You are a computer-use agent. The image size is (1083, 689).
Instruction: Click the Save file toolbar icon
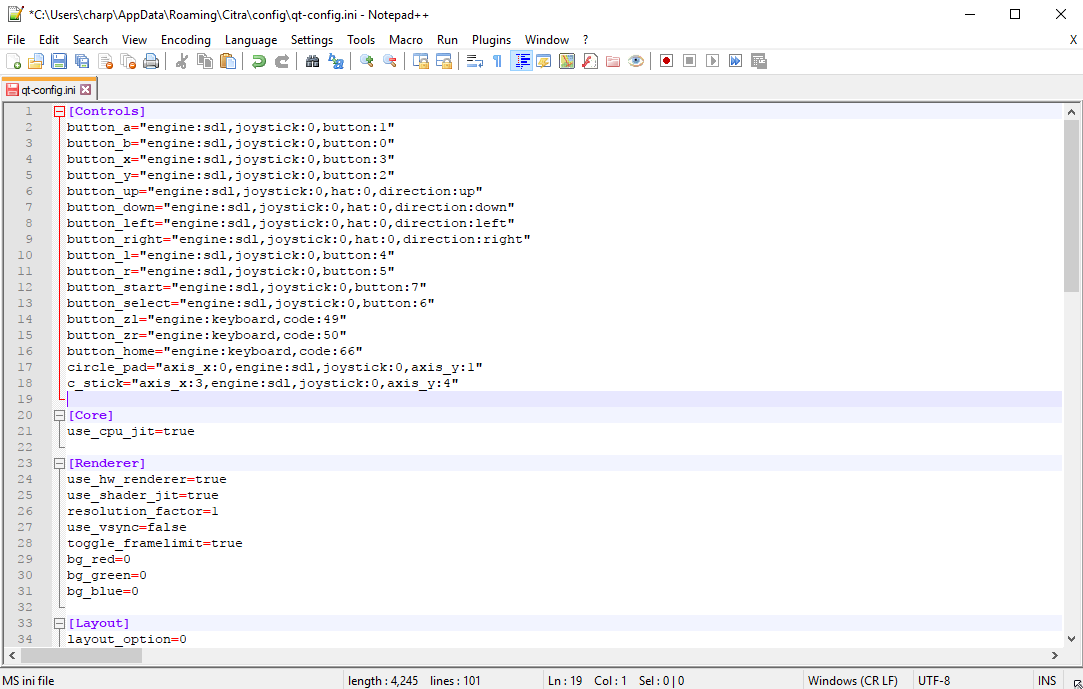click(x=59, y=61)
